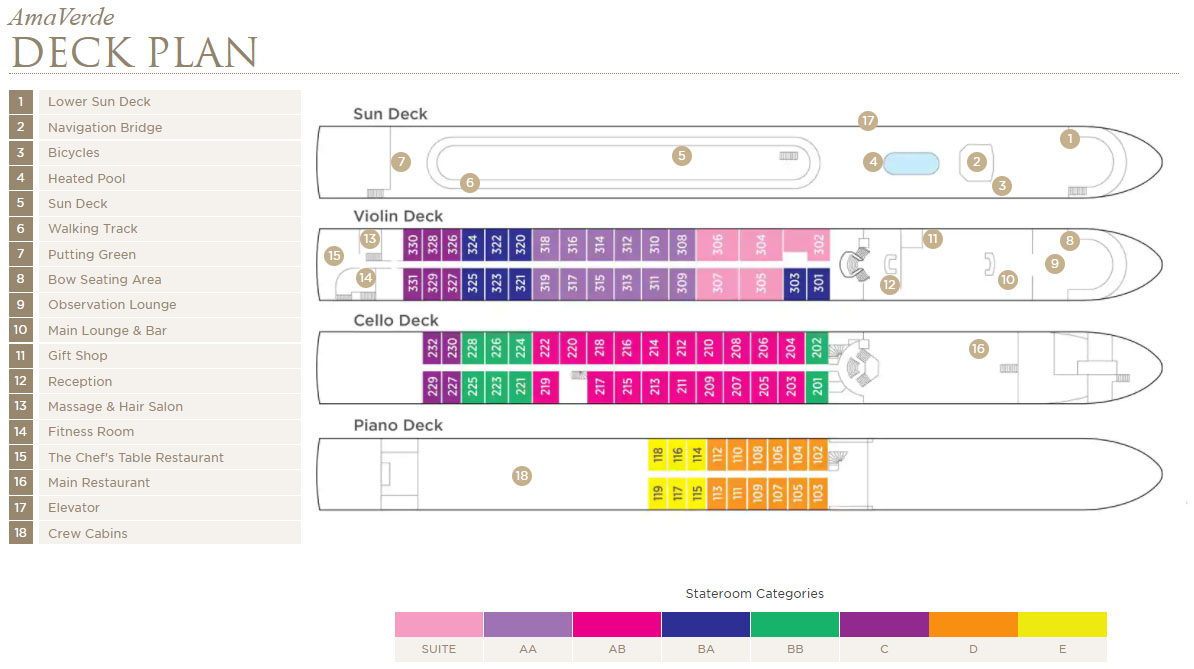This screenshot has height=669, width=1194.
Task: Click marker 7 Putting Green on Sun Deck
Action: tap(401, 161)
